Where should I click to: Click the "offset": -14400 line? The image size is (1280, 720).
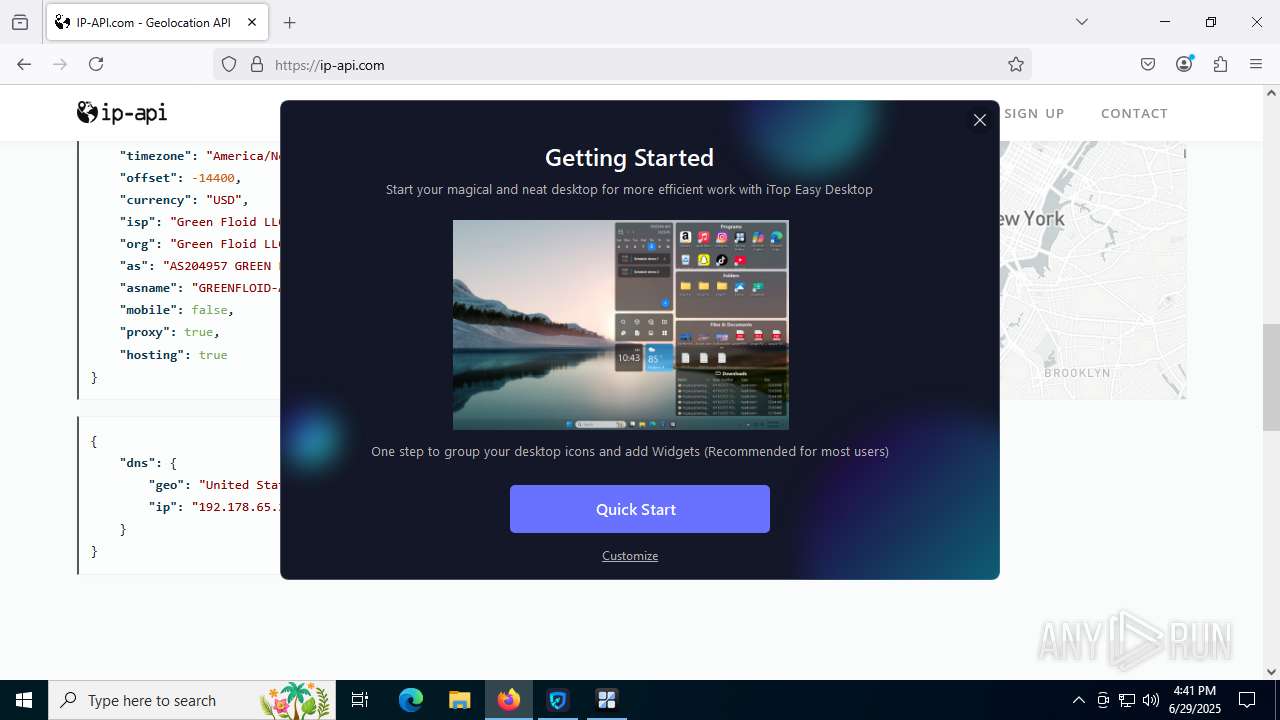click(180, 178)
